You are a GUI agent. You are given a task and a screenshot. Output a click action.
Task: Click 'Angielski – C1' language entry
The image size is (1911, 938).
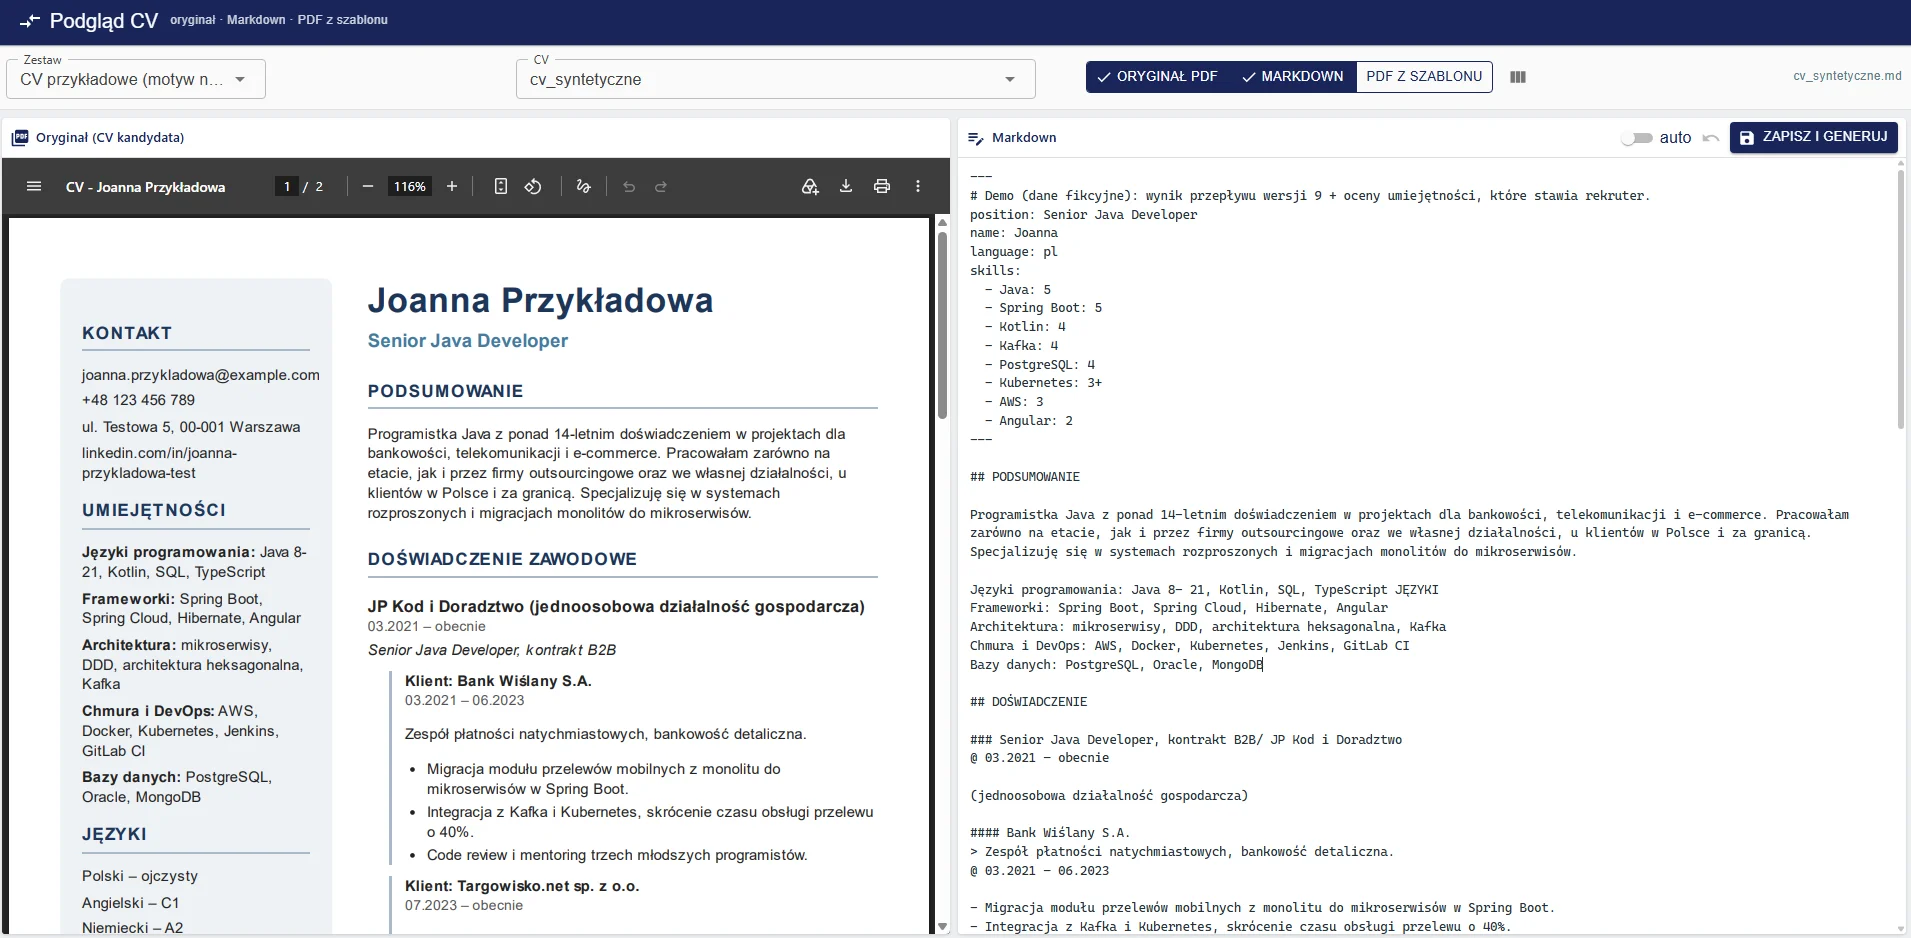point(131,903)
